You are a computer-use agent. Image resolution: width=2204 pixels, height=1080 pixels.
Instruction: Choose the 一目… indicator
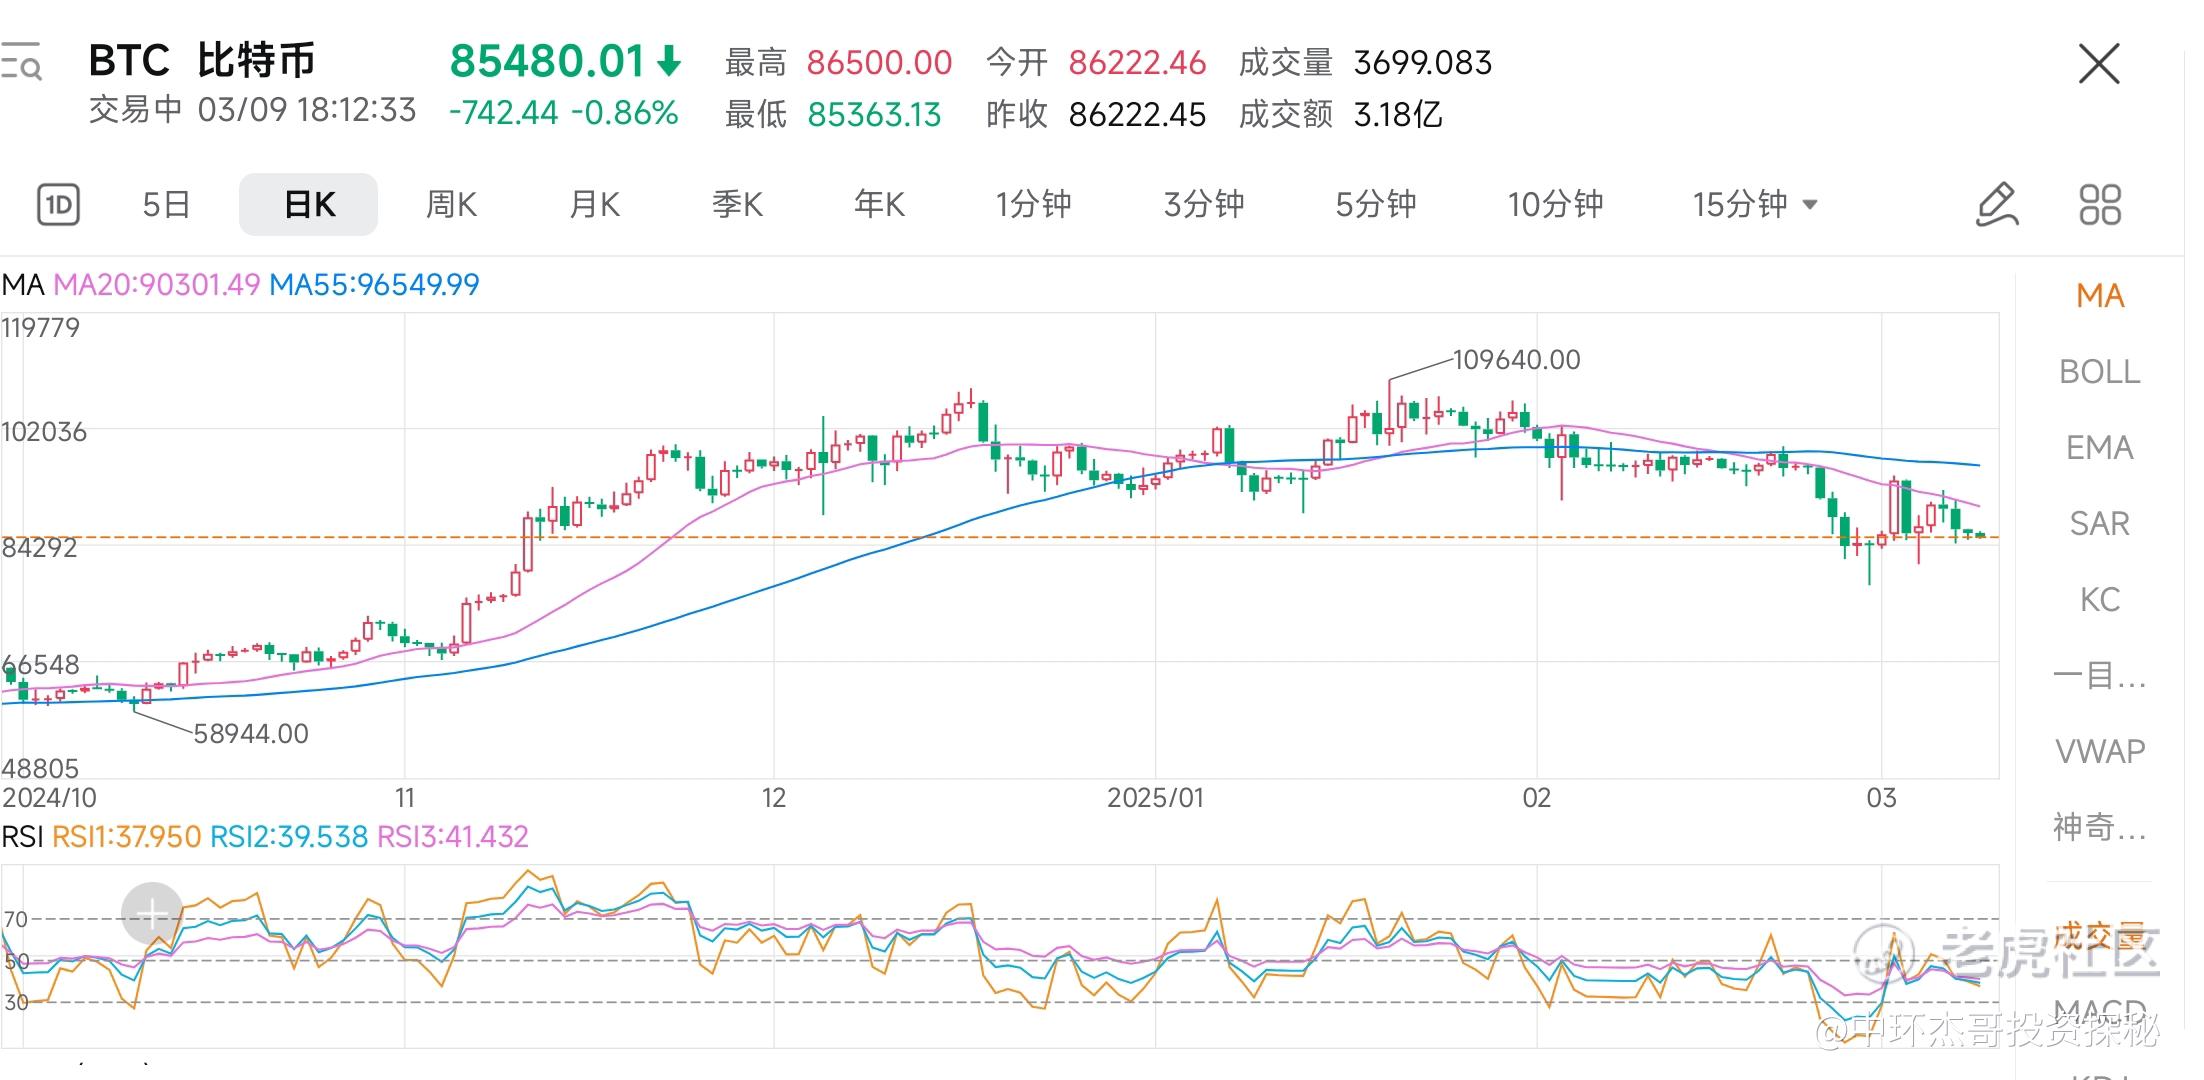2100,676
